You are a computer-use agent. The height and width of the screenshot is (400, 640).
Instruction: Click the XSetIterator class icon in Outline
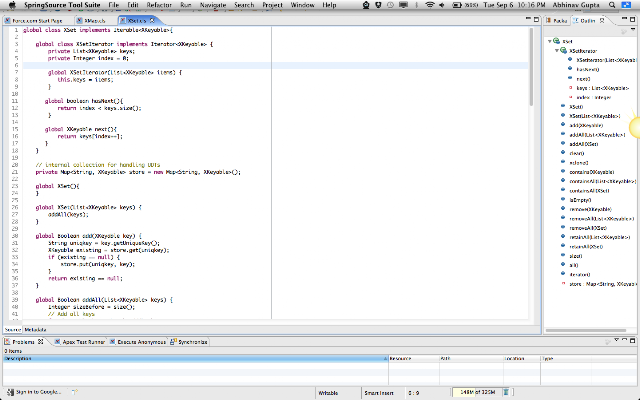coord(564,50)
